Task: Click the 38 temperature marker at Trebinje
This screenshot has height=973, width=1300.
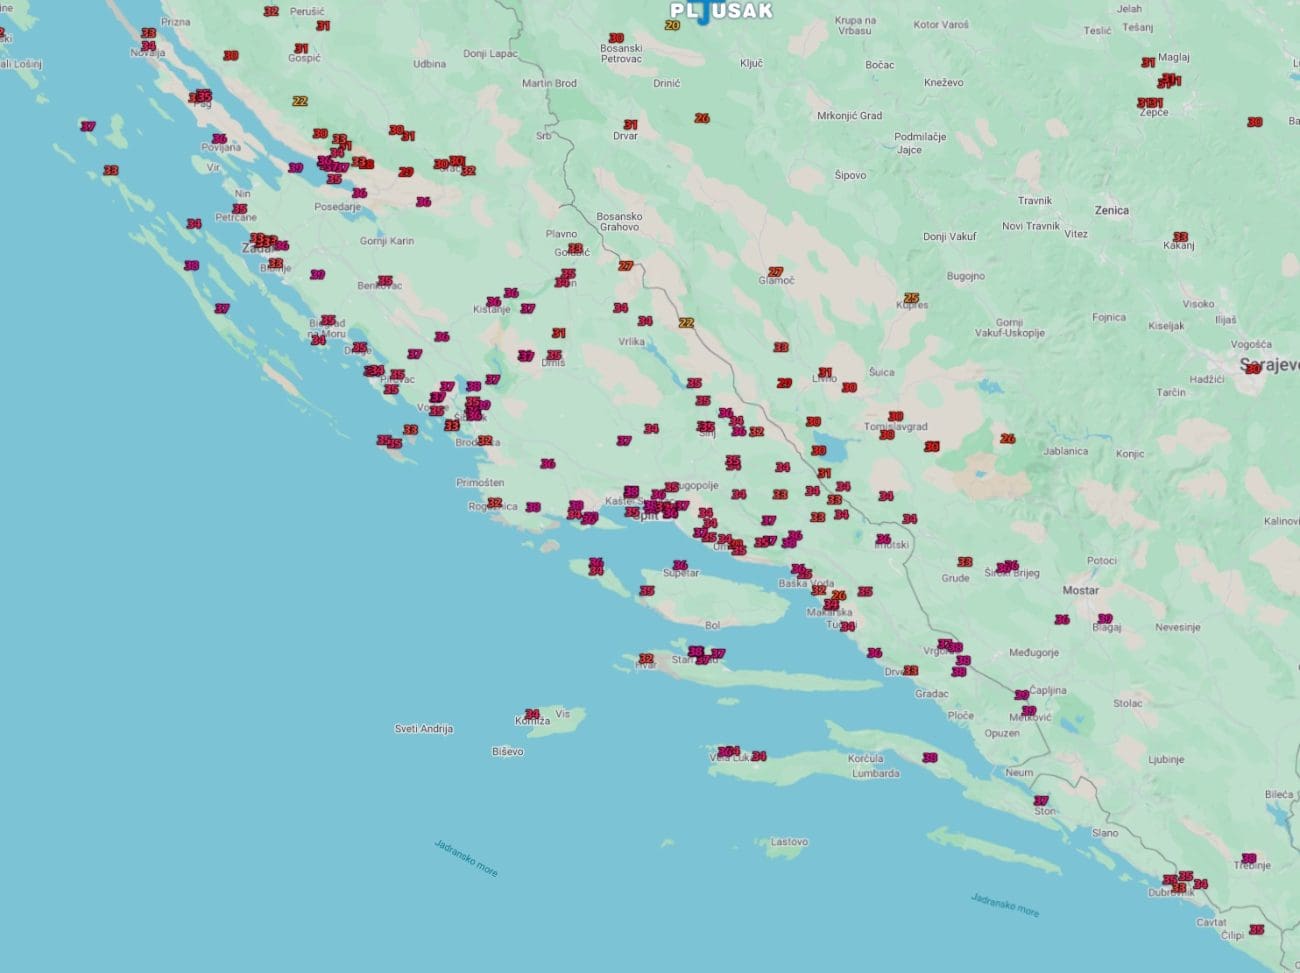Action: click(1248, 858)
